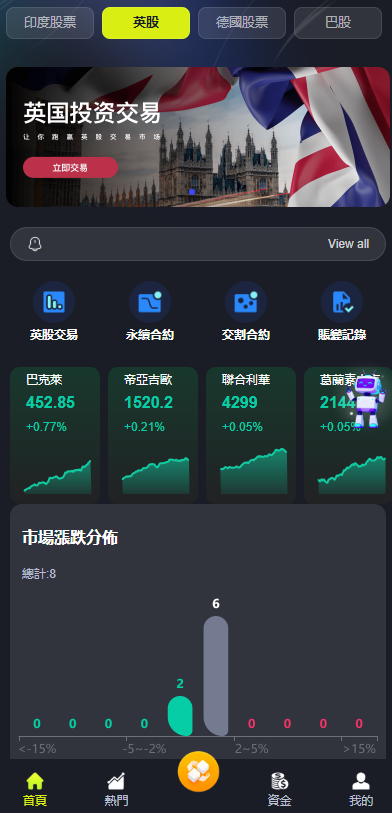Screen dimensions: 392x813
Task: View the 巴克萊 mini price chart
Action: click(57, 476)
